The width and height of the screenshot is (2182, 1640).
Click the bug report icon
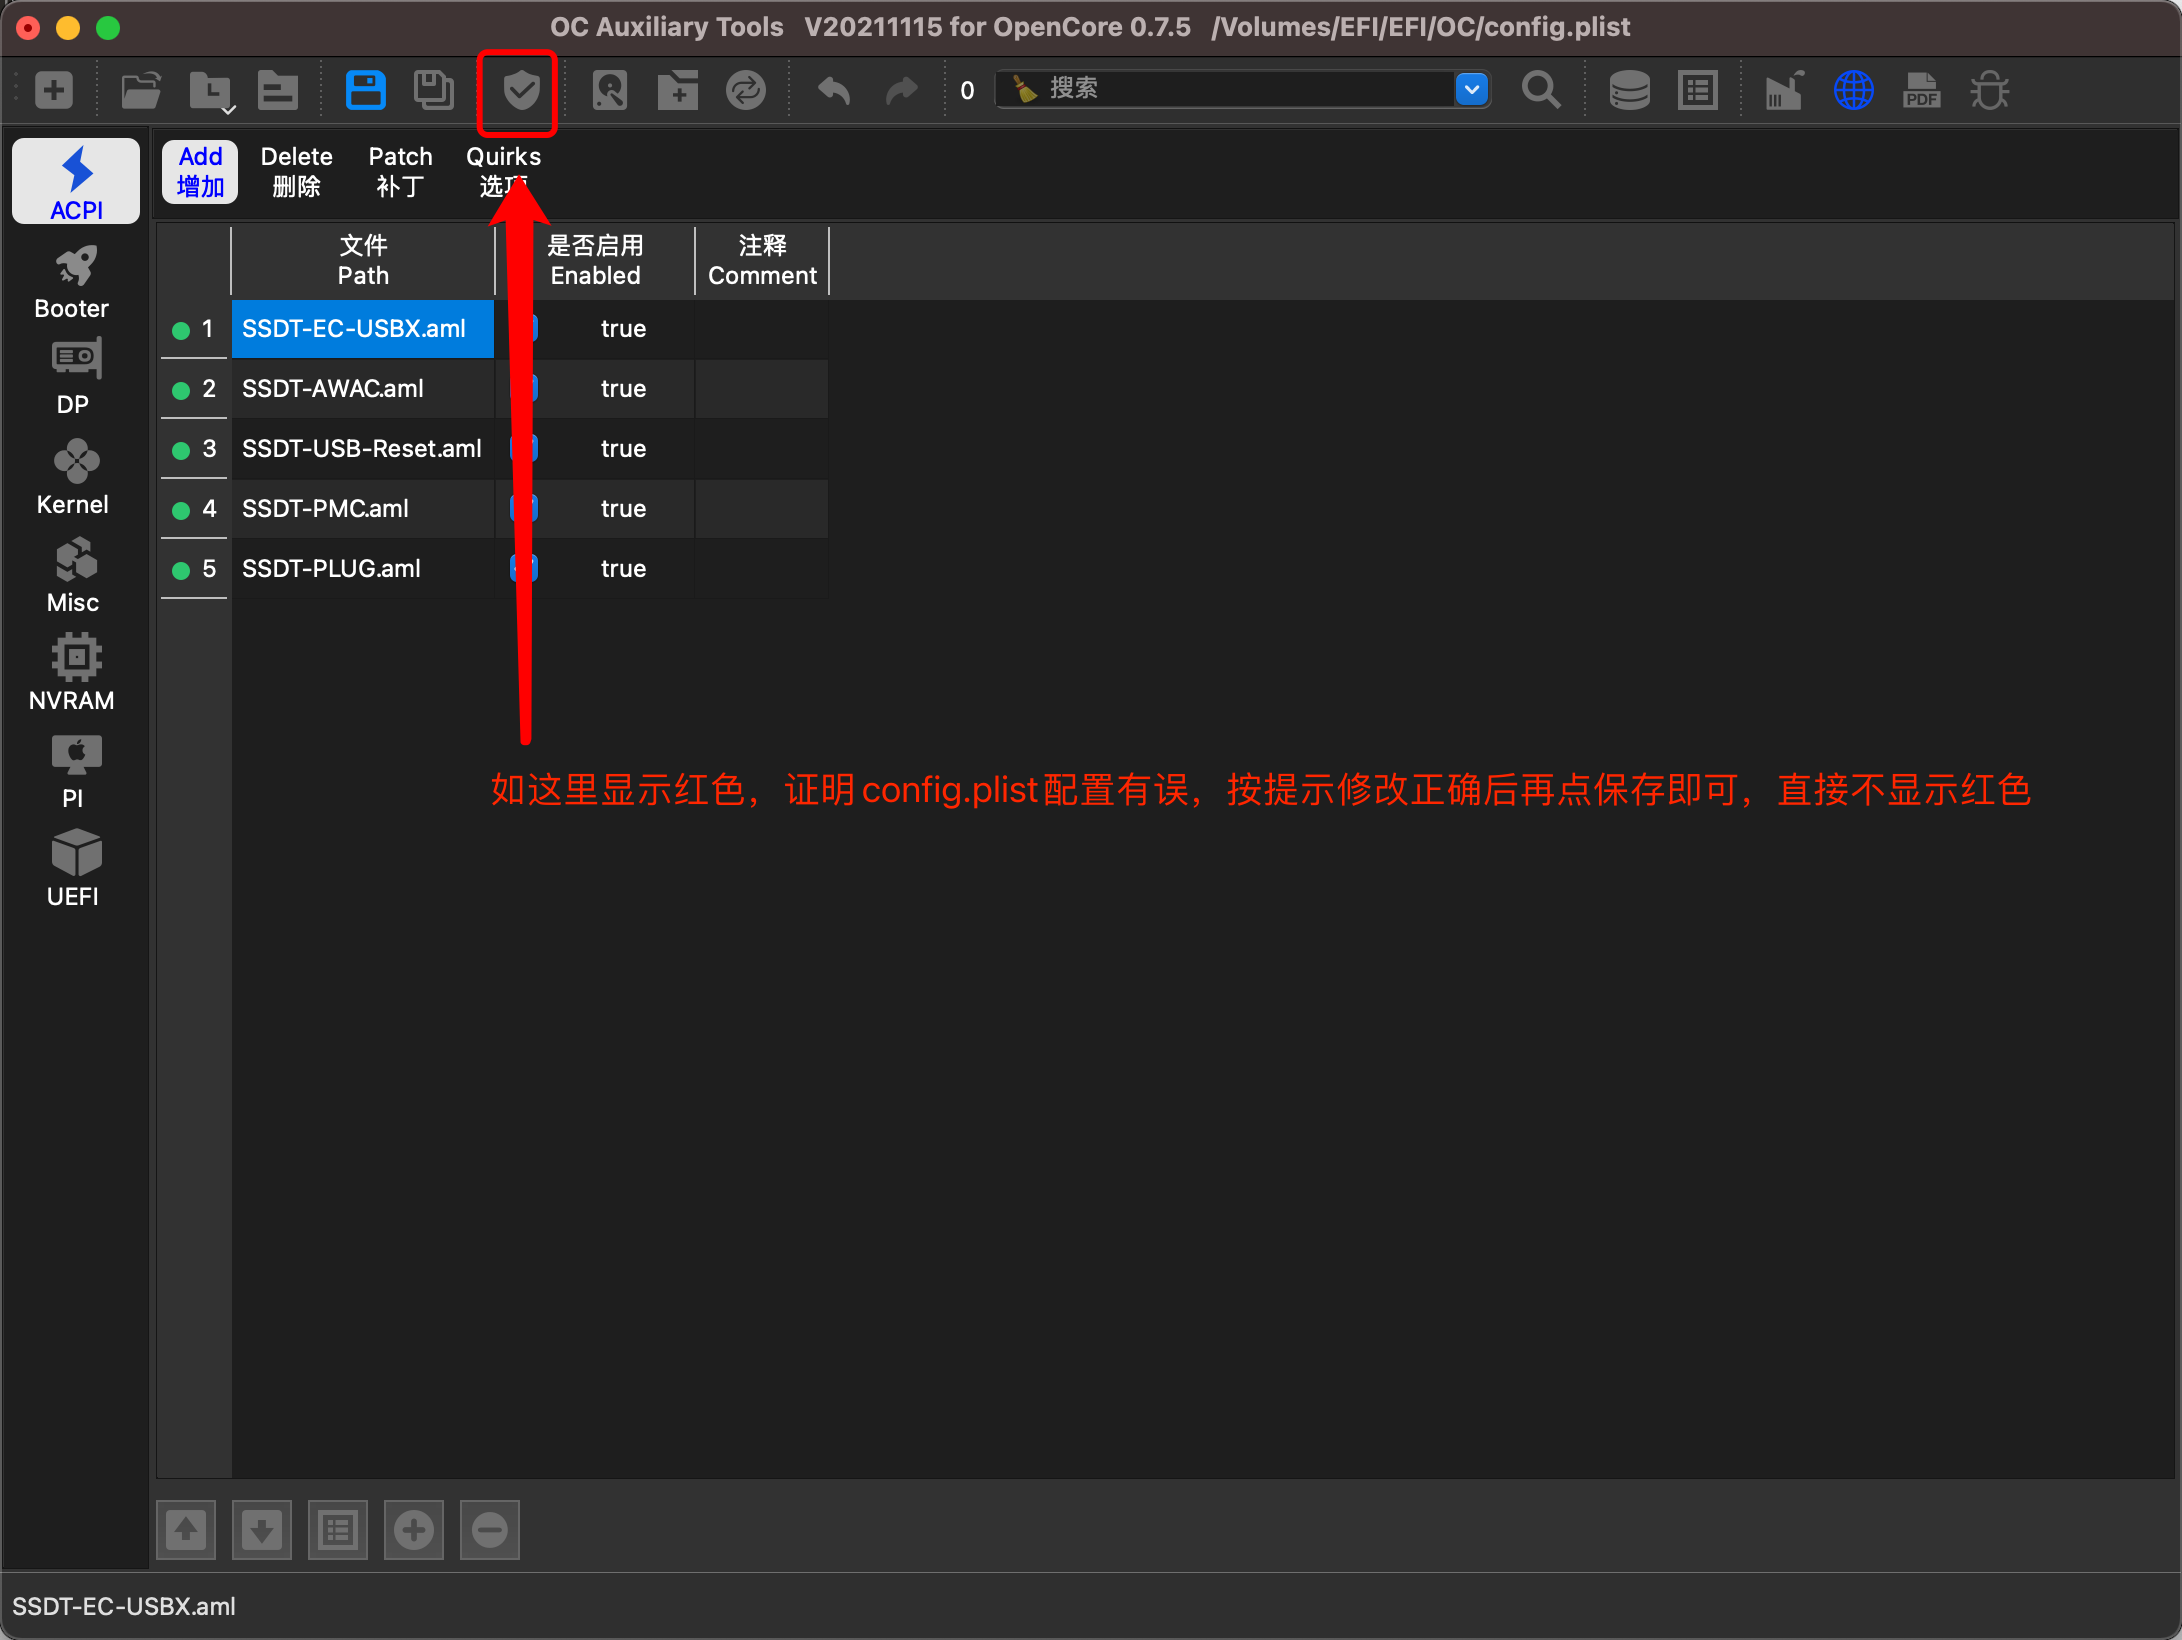(1989, 90)
